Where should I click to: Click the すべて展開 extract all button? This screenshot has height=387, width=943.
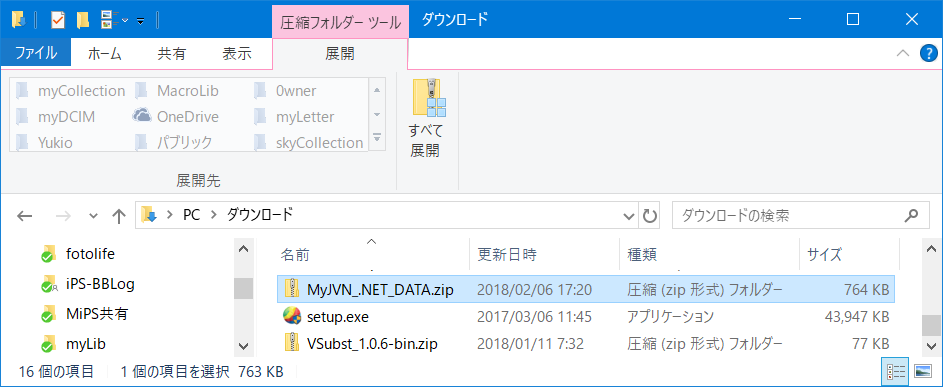click(426, 119)
